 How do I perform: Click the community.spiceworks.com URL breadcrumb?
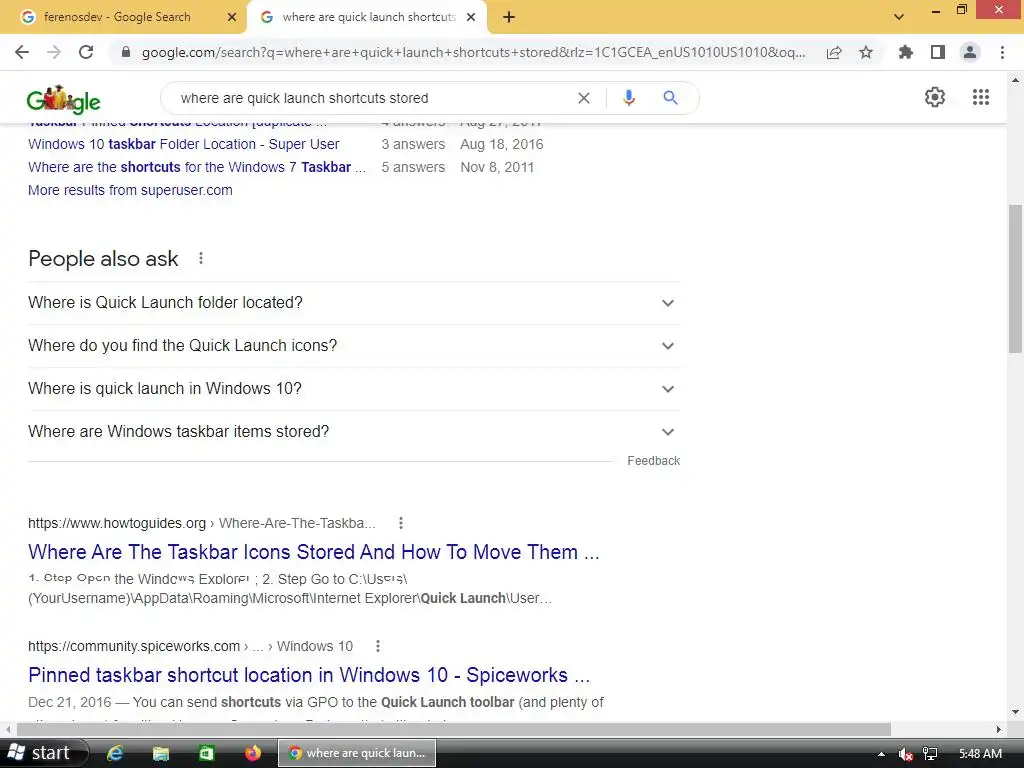click(x=190, y=646)
